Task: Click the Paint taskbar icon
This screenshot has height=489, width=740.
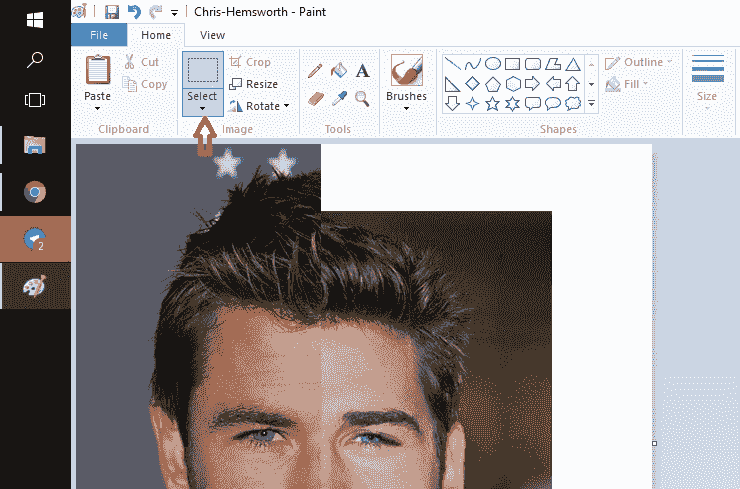Action: click(35, 286)
